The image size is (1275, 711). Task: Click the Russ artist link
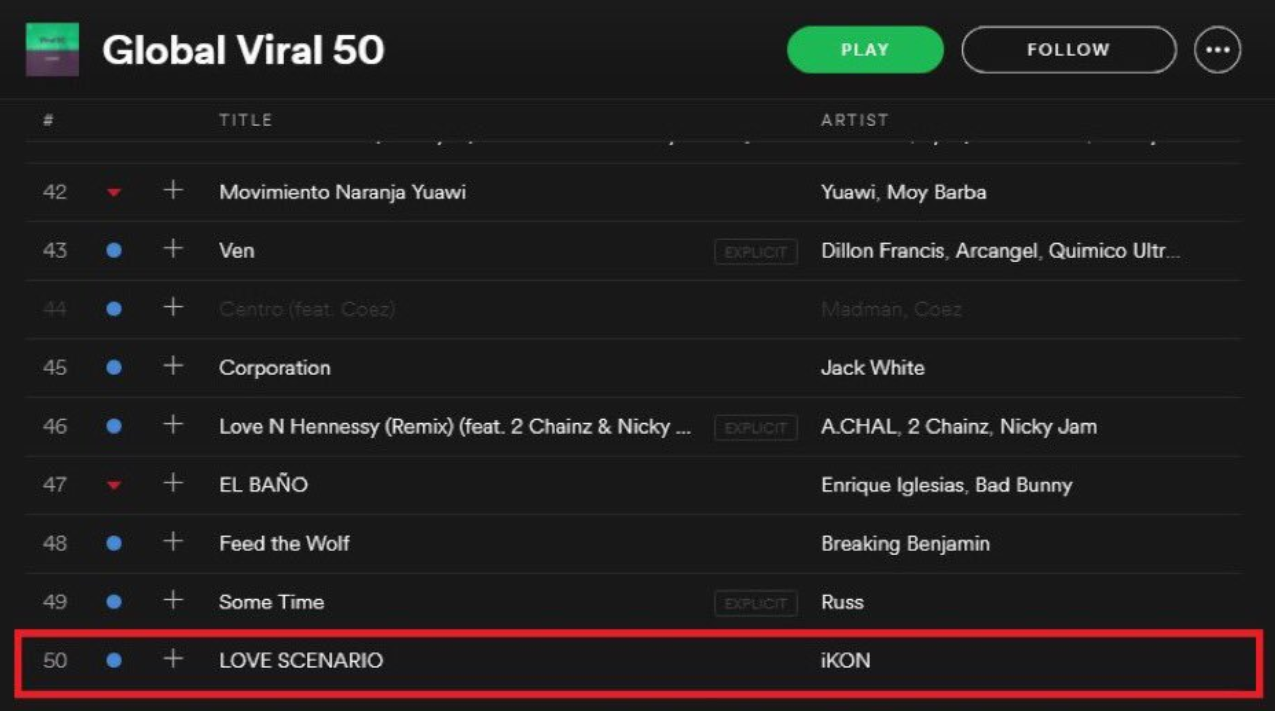coord(842,602)
